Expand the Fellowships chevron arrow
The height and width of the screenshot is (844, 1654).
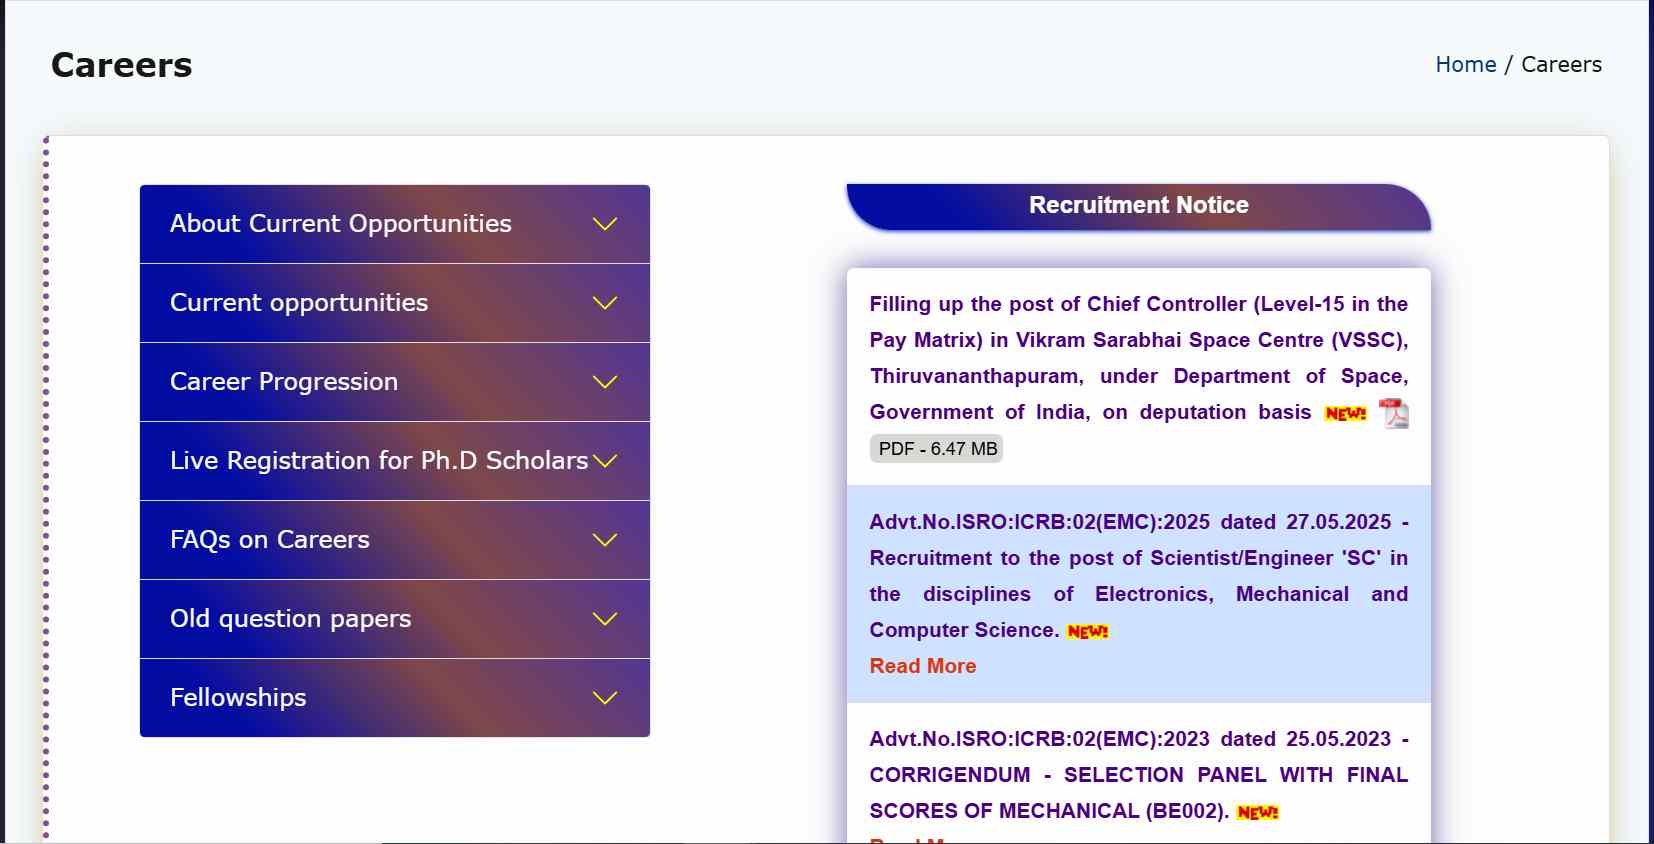click(605, 698)
